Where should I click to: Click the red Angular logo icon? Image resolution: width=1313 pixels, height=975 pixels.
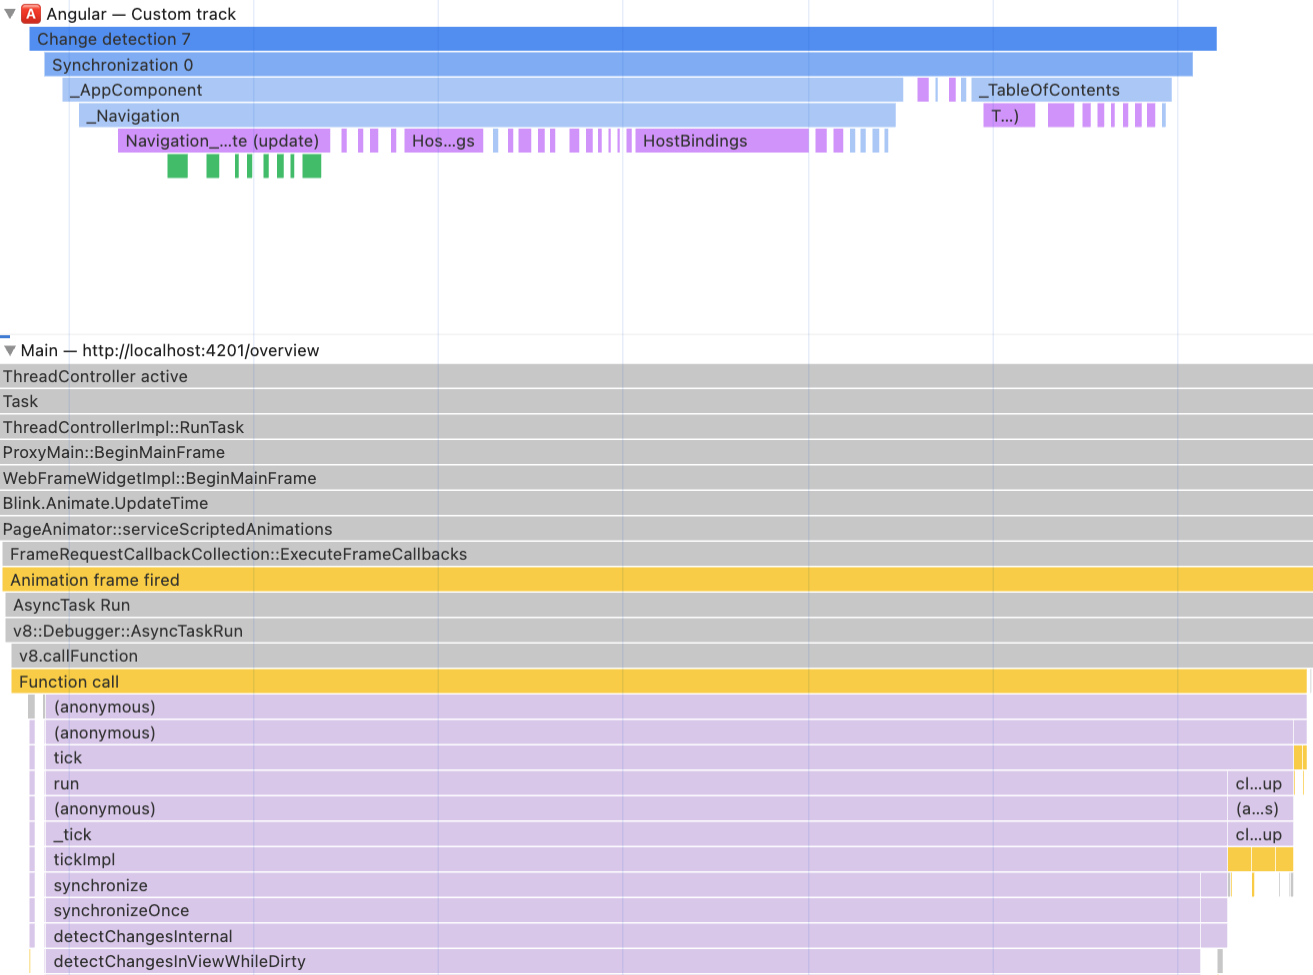(29, 14)
